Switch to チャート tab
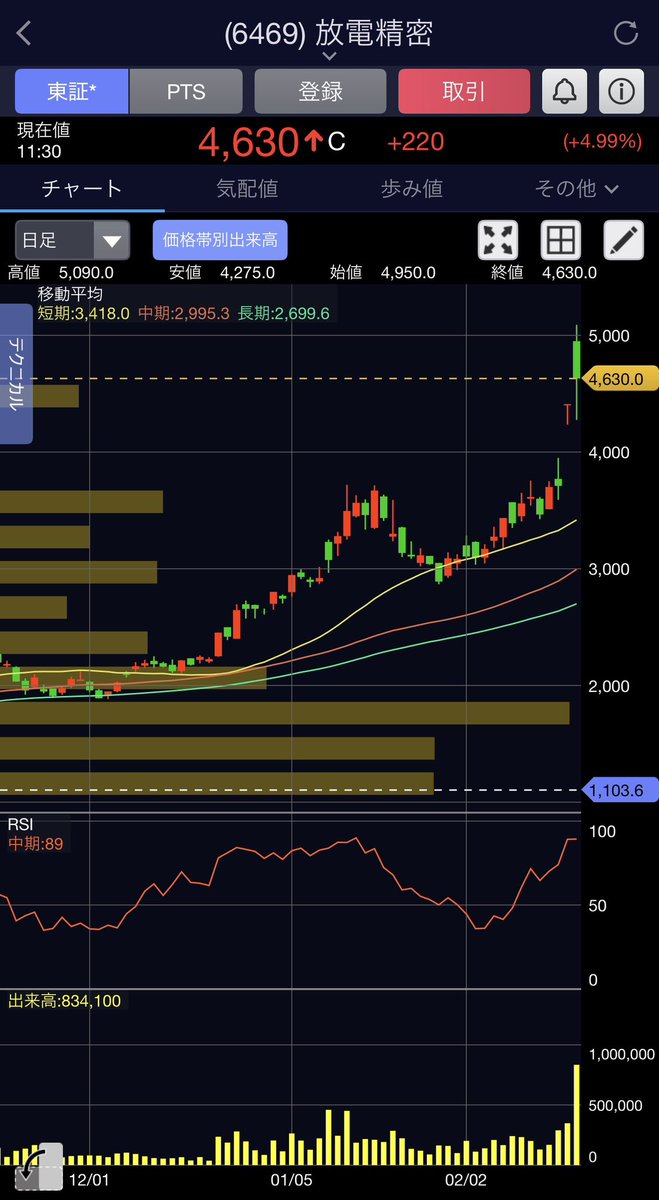The width and height of the screenshot is (659, 1200). pos(82,188)
